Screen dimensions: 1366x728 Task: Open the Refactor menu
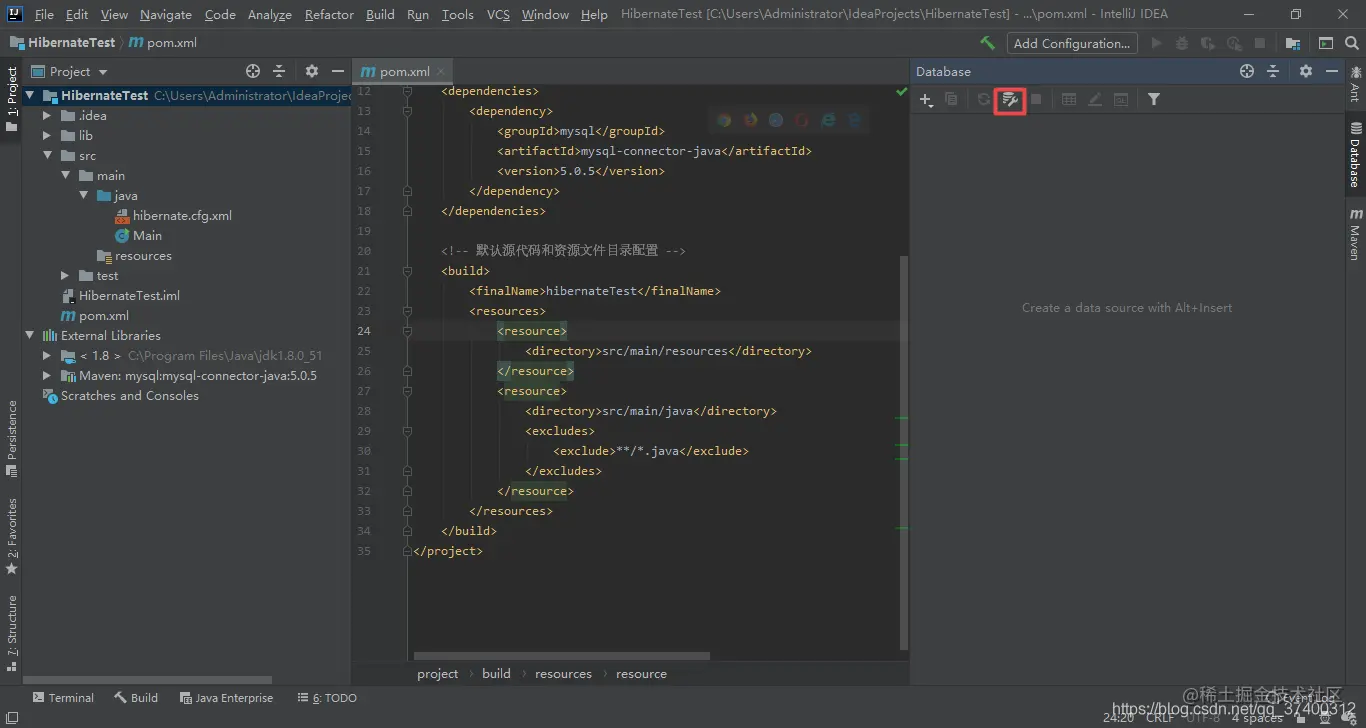[x=329, y=14]
